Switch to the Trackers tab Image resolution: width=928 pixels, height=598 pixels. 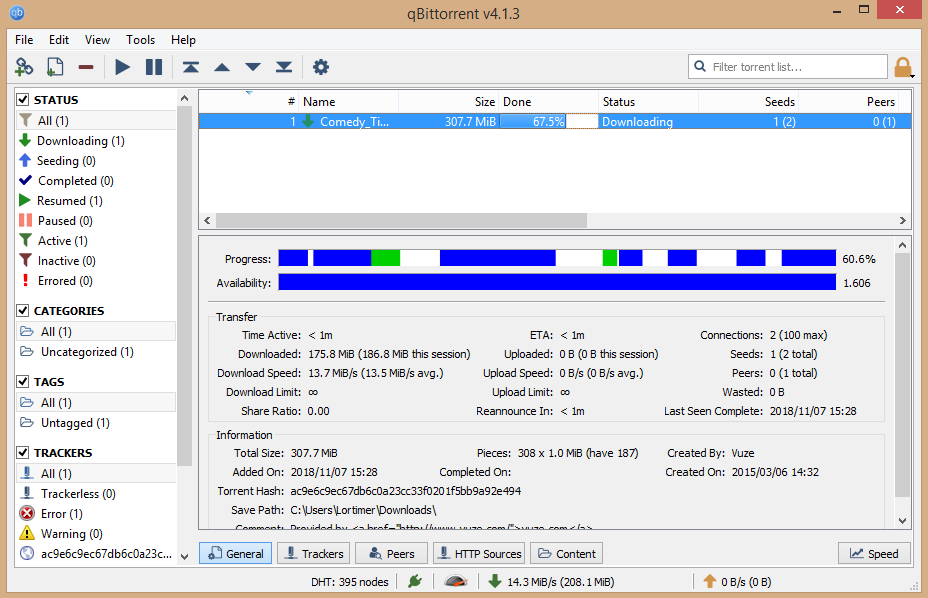click(314, 554)
